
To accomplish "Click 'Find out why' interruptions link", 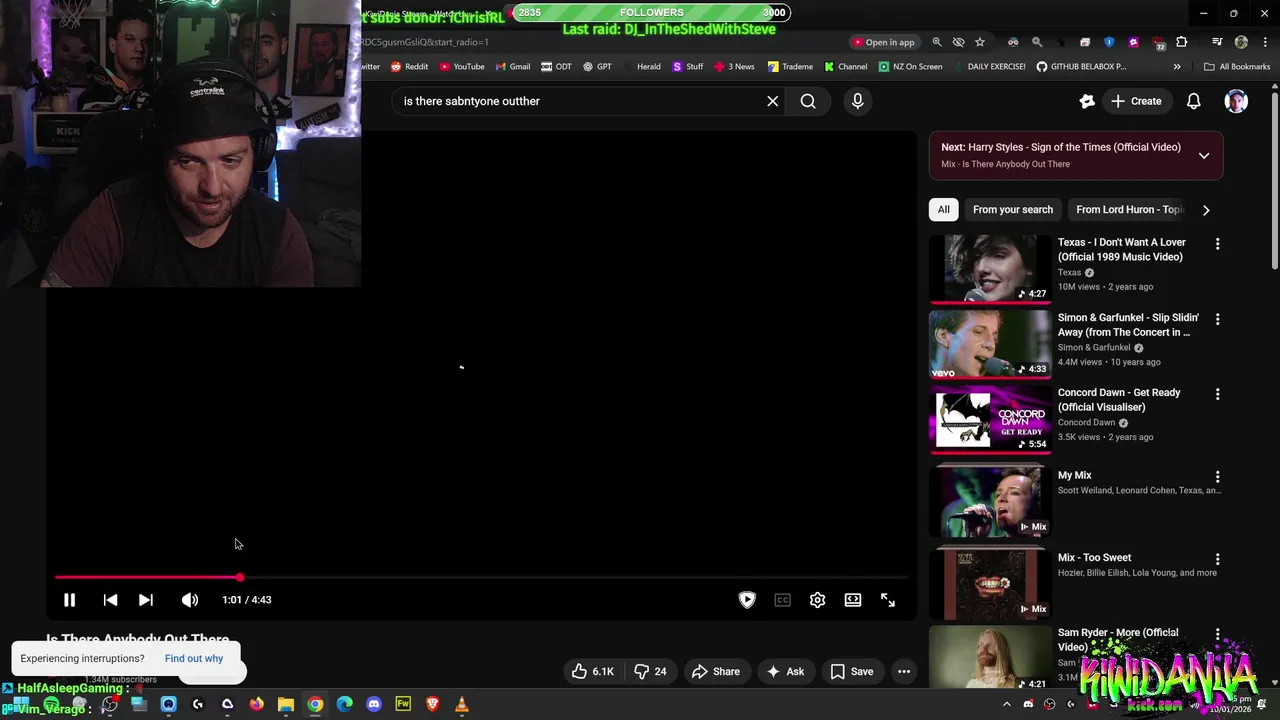I will pos(194,659).
